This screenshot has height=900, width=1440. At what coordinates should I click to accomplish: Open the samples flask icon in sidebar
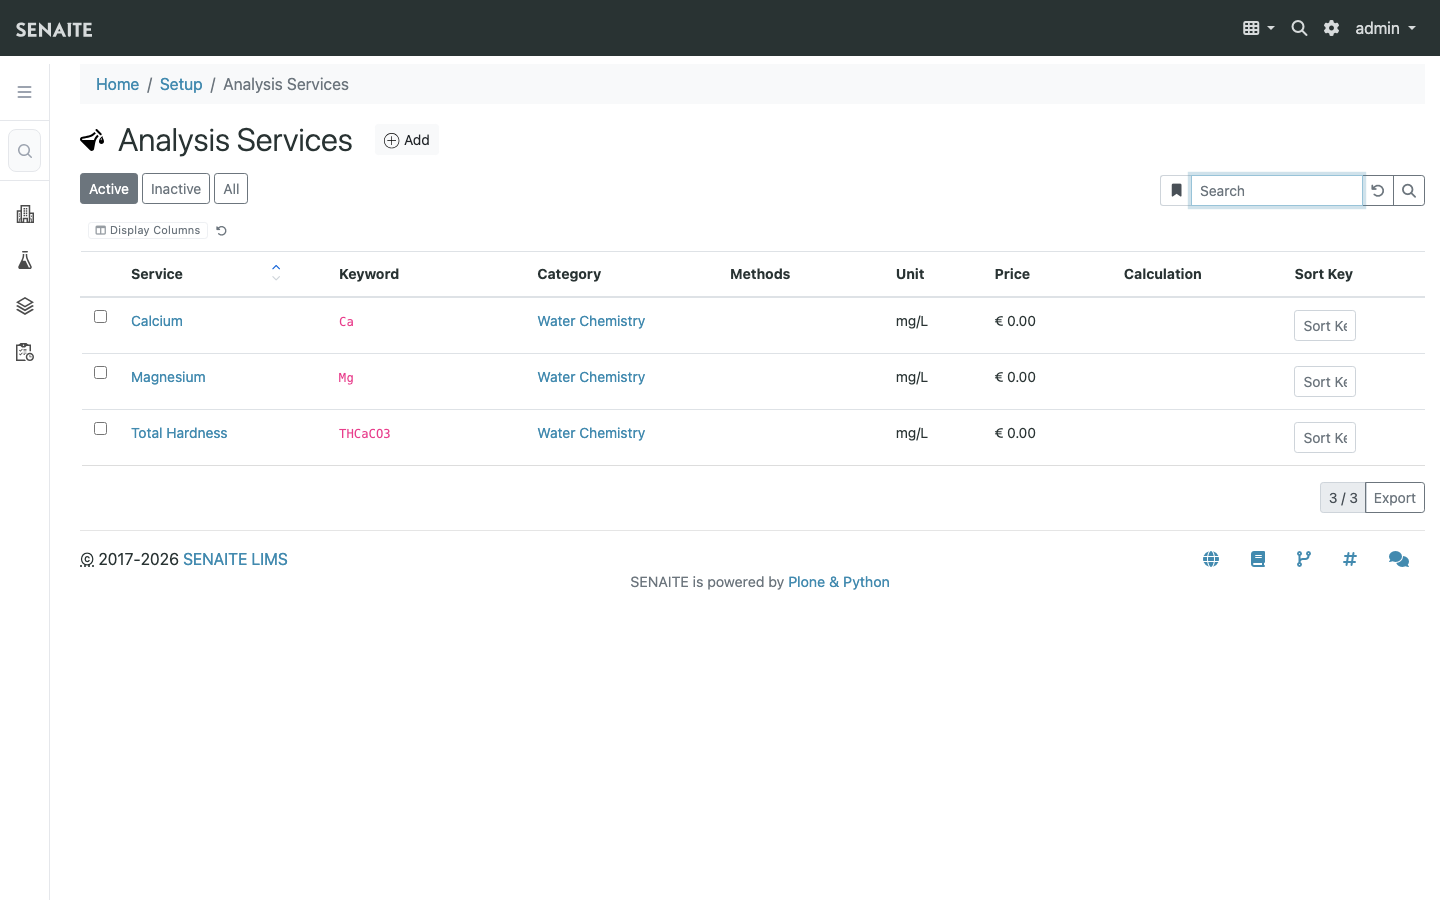[25, 260]
